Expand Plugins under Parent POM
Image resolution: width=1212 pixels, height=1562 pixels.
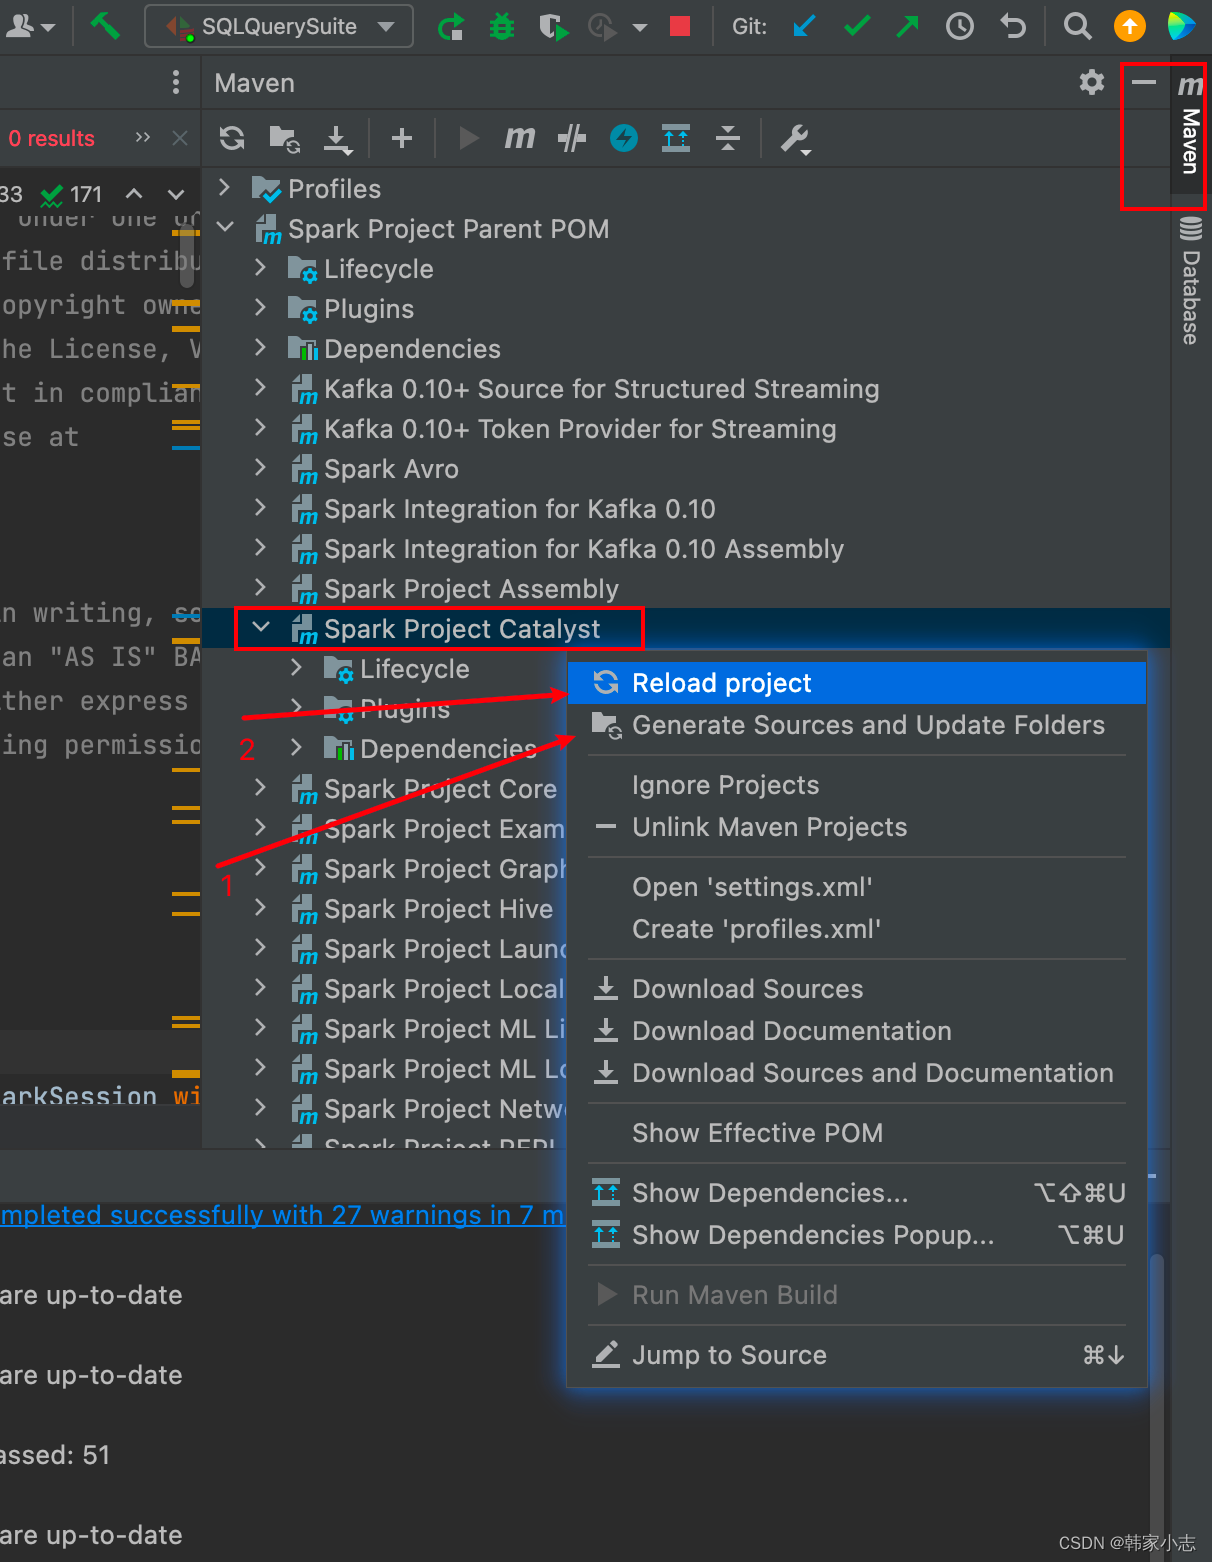click(x=261, y=307)
